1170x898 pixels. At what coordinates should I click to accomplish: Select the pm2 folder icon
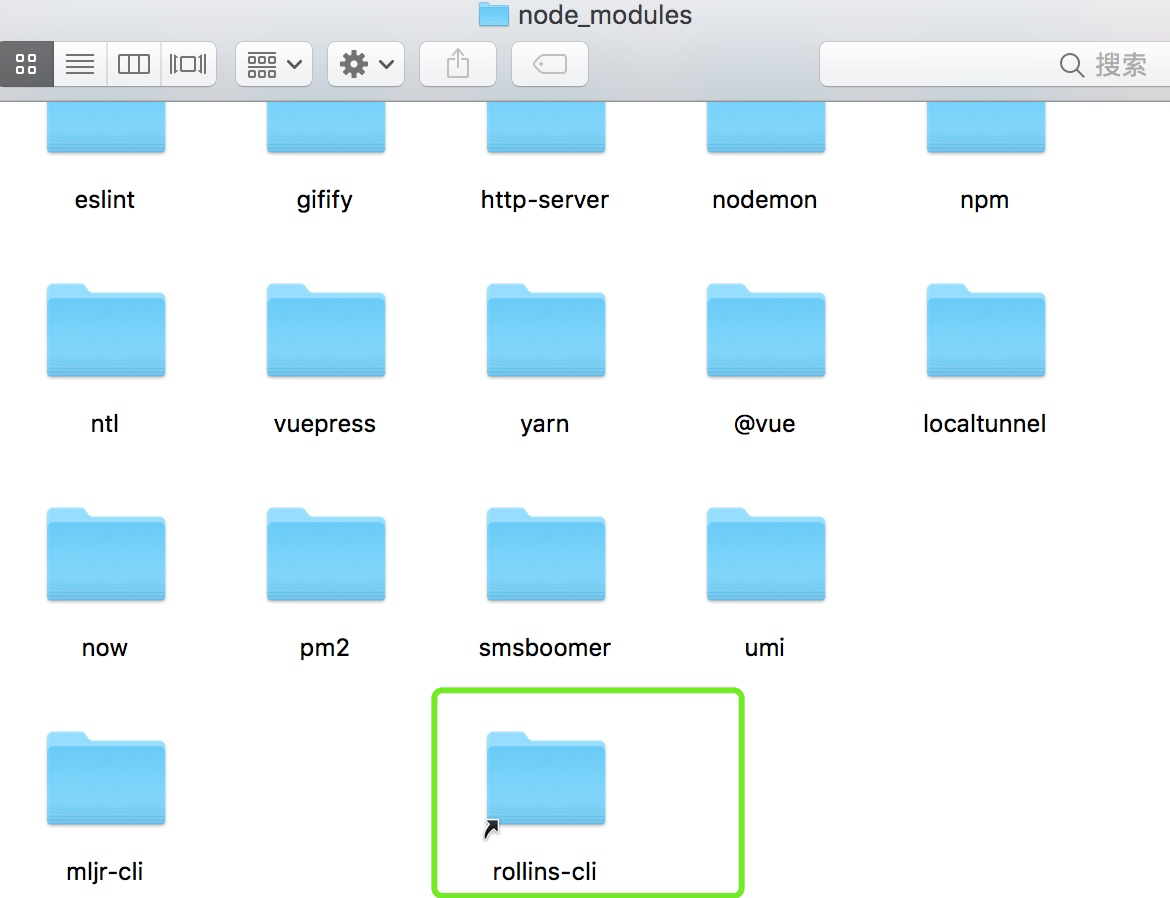(326, 554)
